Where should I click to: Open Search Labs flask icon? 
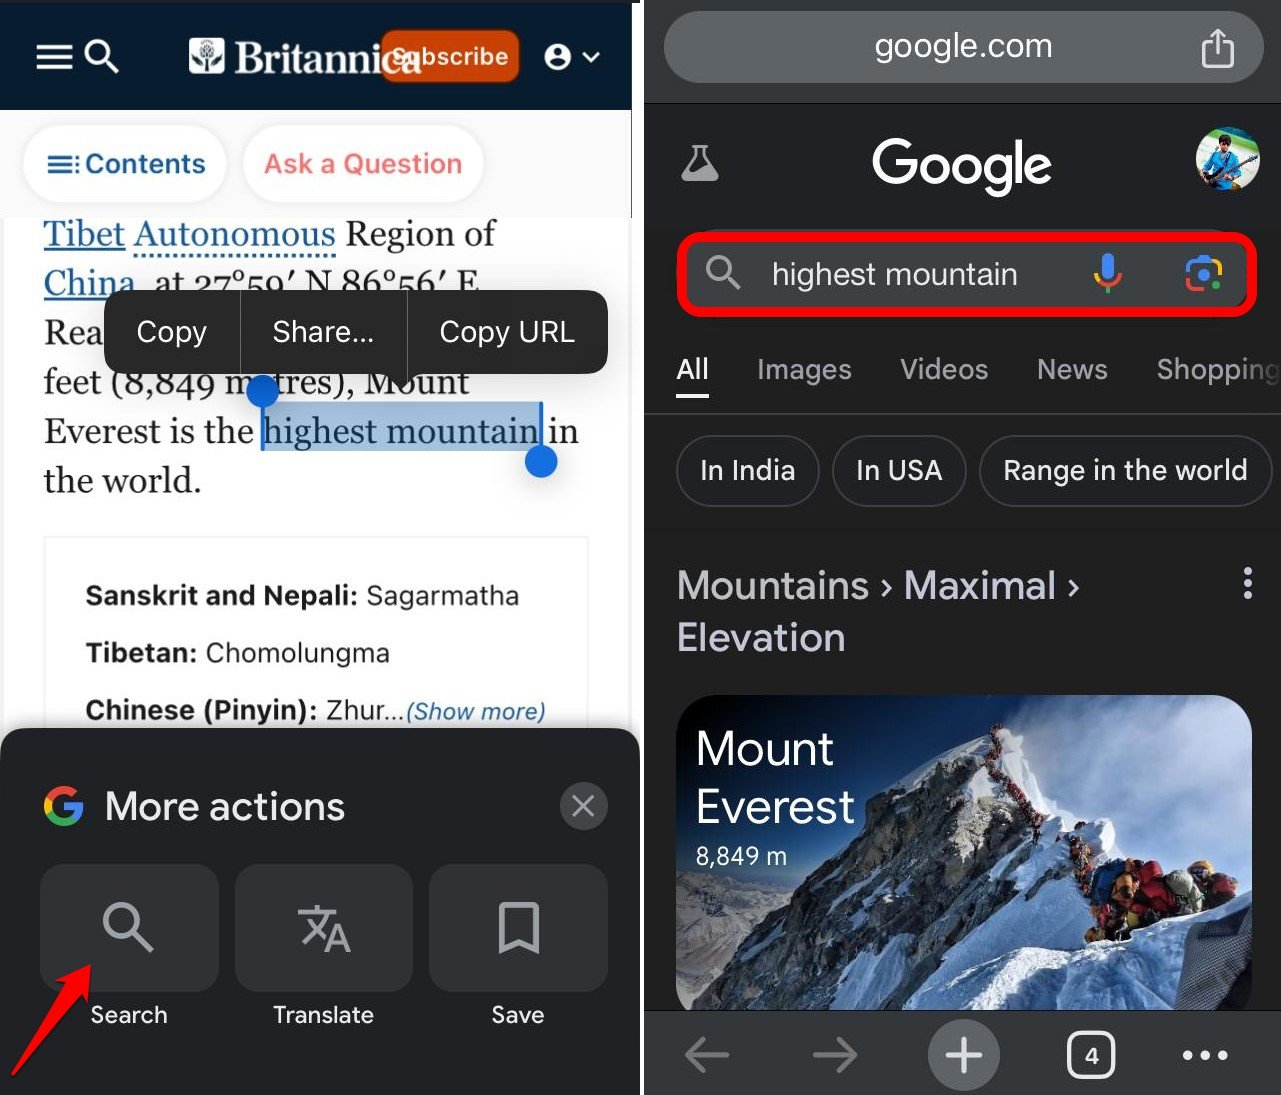[700, 162]
